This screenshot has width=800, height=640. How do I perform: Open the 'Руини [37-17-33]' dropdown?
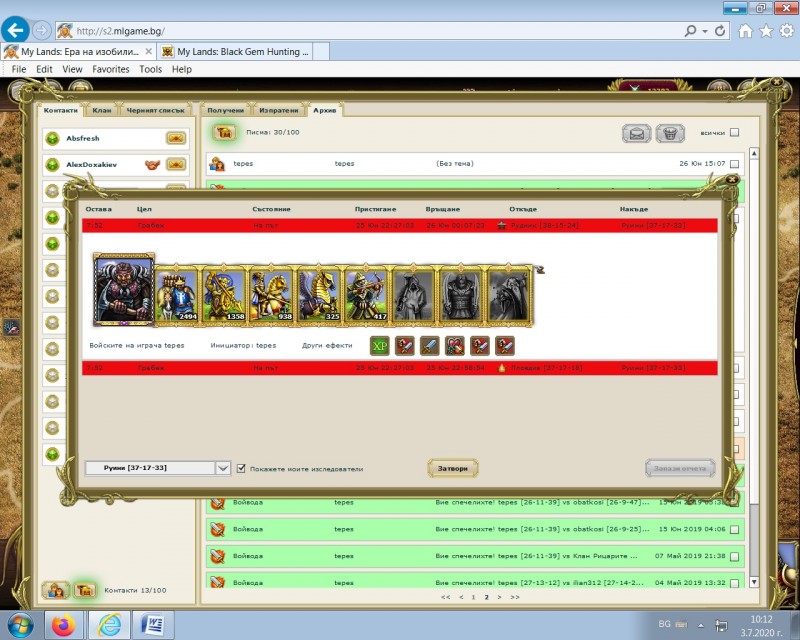point(223,468)
